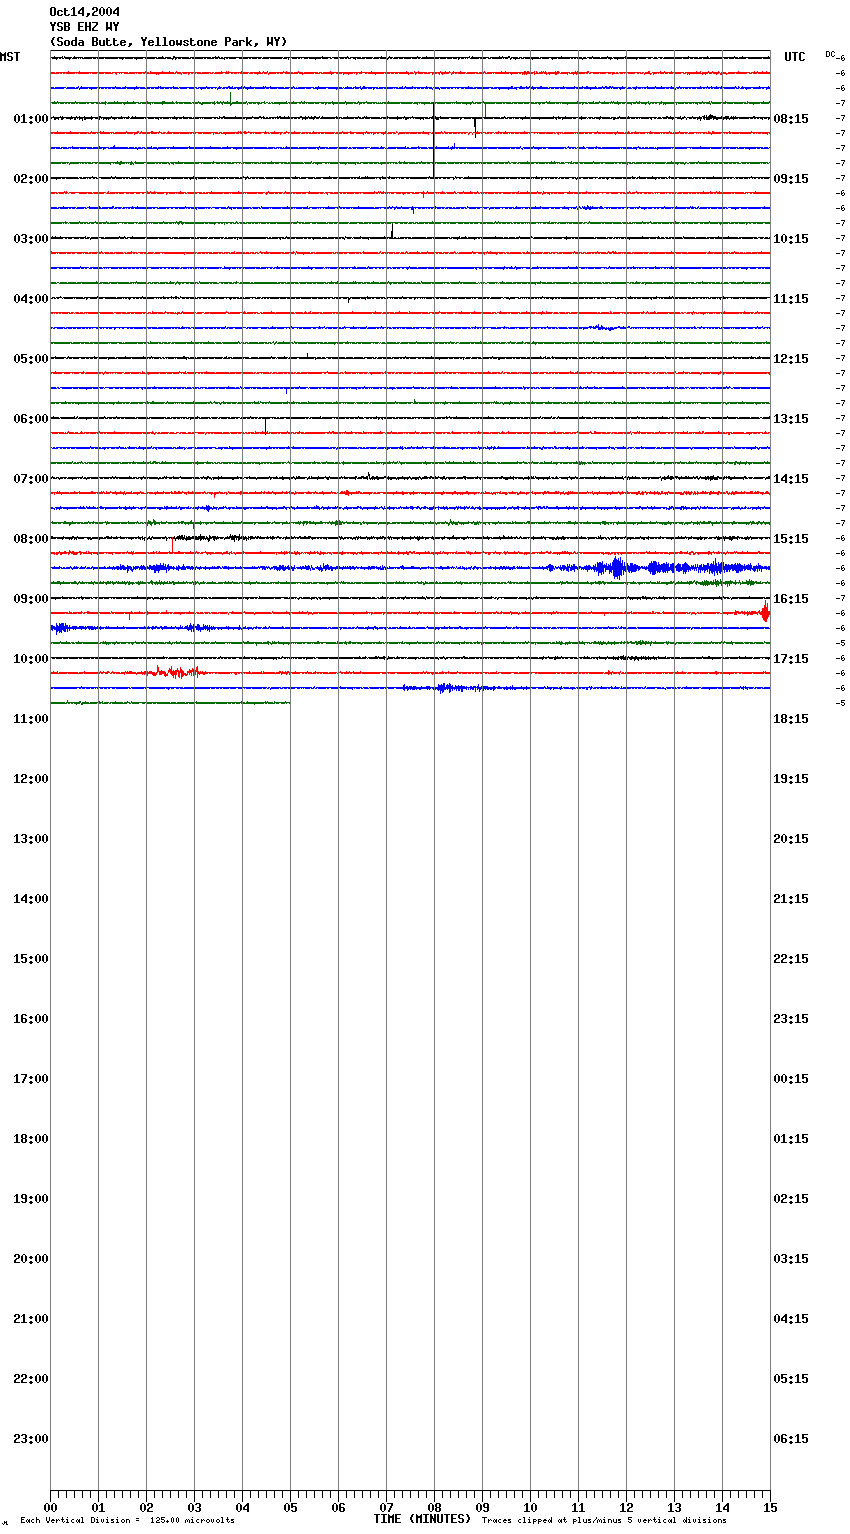Click the 18:15 UTC time label
This screenshot has width=850, height=1534.
tap(791, 719)
